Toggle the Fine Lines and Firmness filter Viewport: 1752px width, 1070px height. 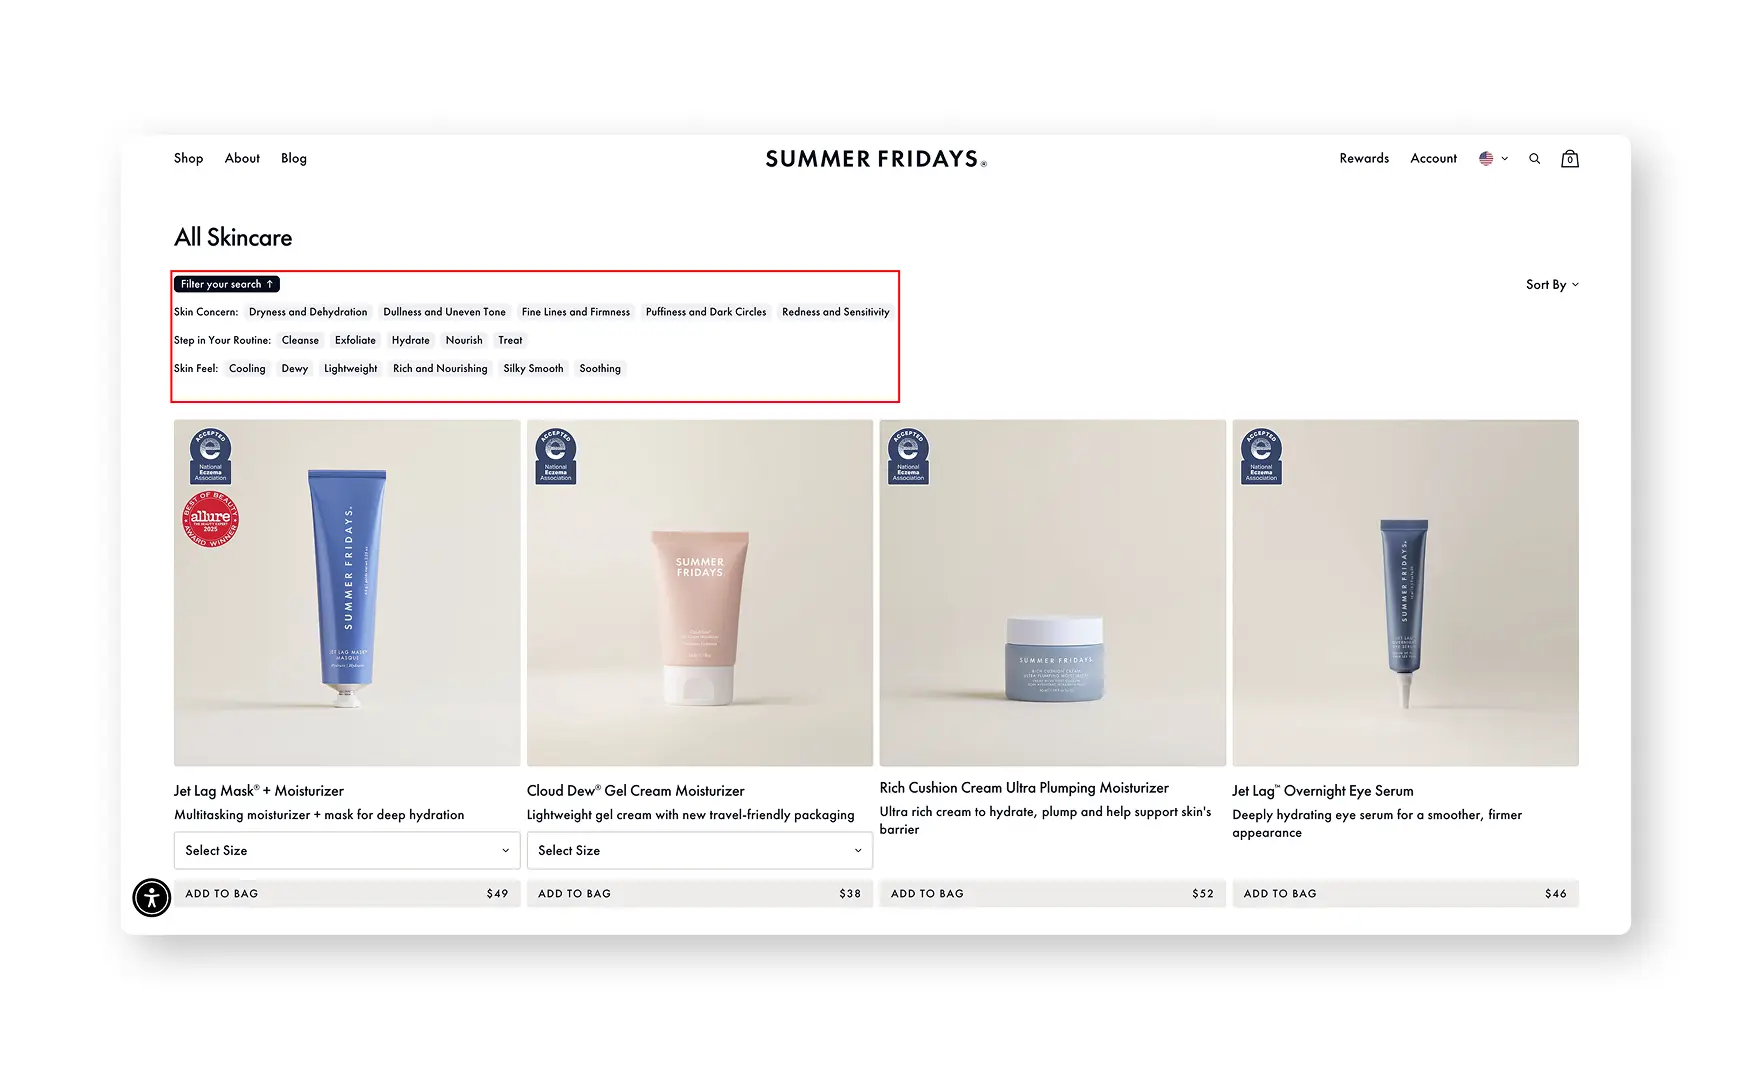576,312
